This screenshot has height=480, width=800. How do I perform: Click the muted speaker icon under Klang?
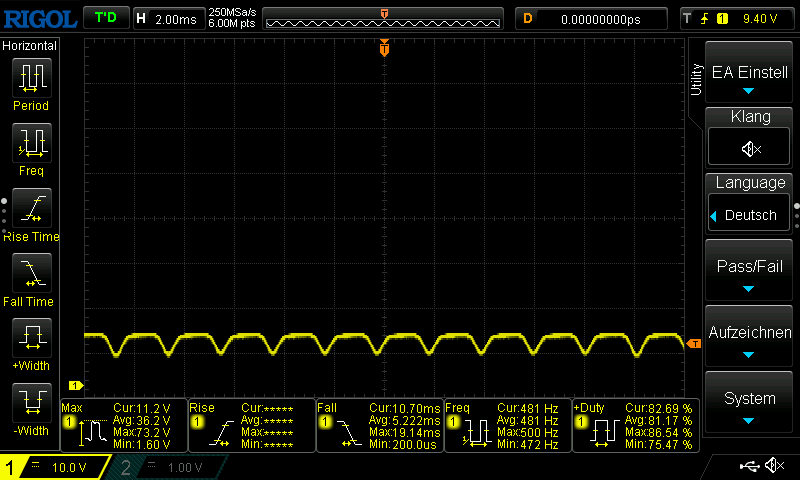750,149
